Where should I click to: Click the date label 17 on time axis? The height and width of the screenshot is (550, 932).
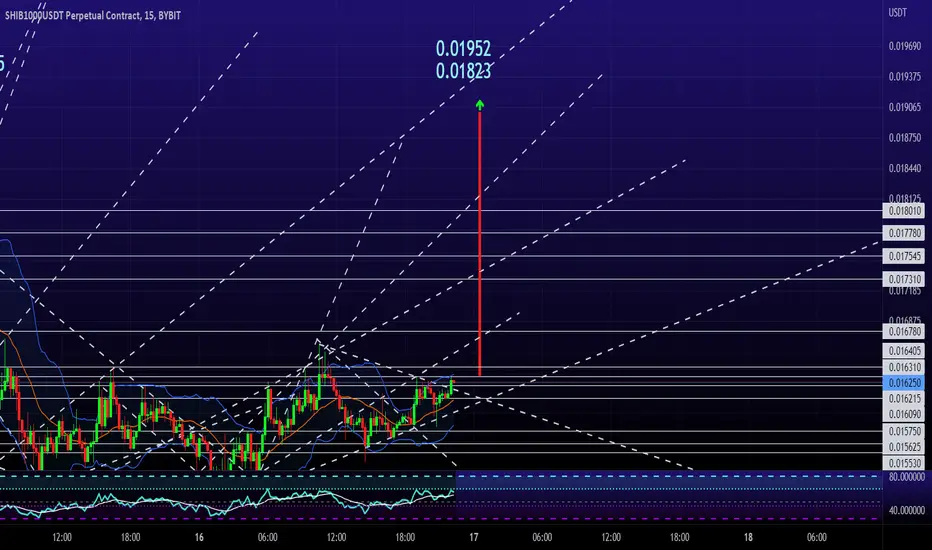(x=474, y=538)
